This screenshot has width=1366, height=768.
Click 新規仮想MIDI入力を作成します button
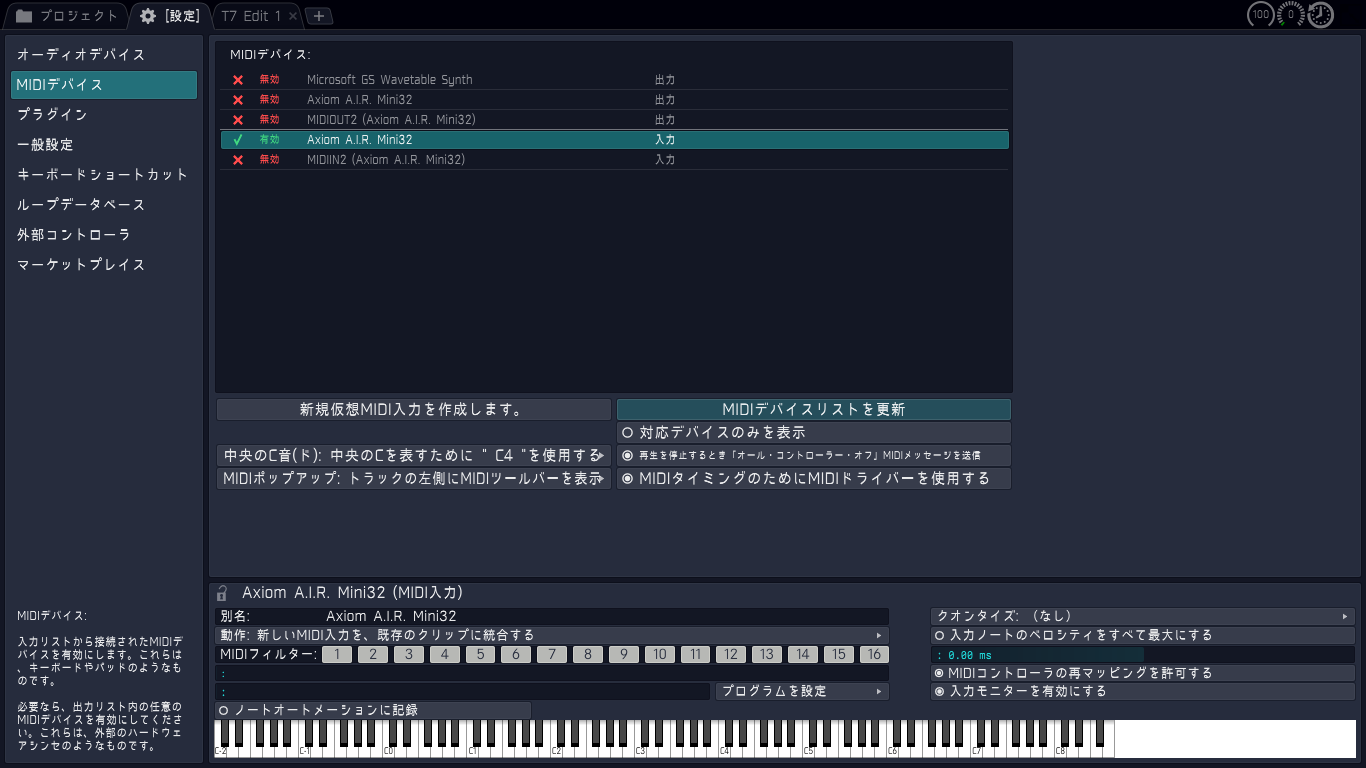tap(414, 410)
